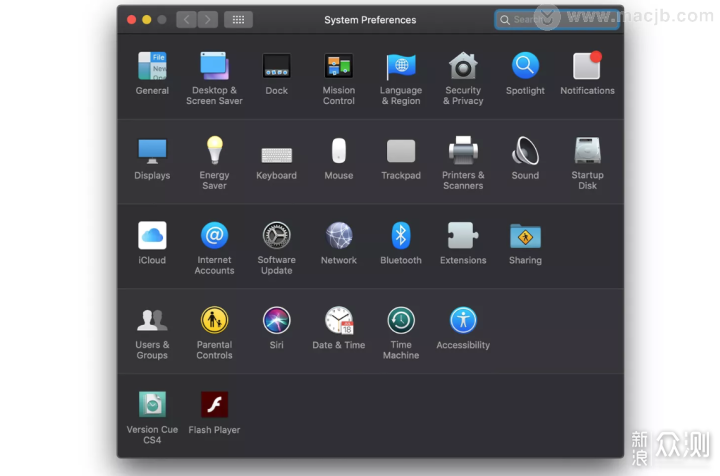Click the back navigation arrow
Screen dimensions: 720x476
pos(186,20)
